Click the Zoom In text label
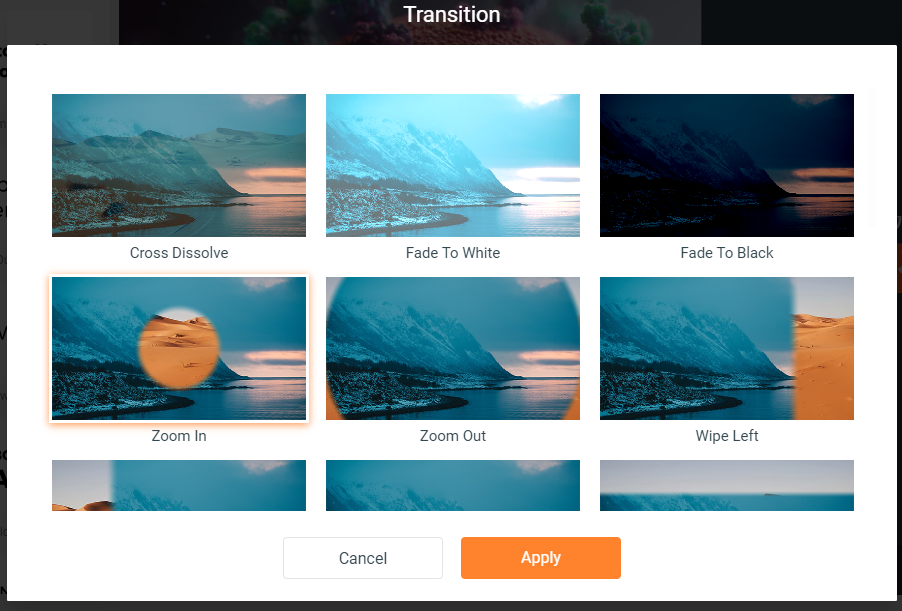 pos(179,436)
